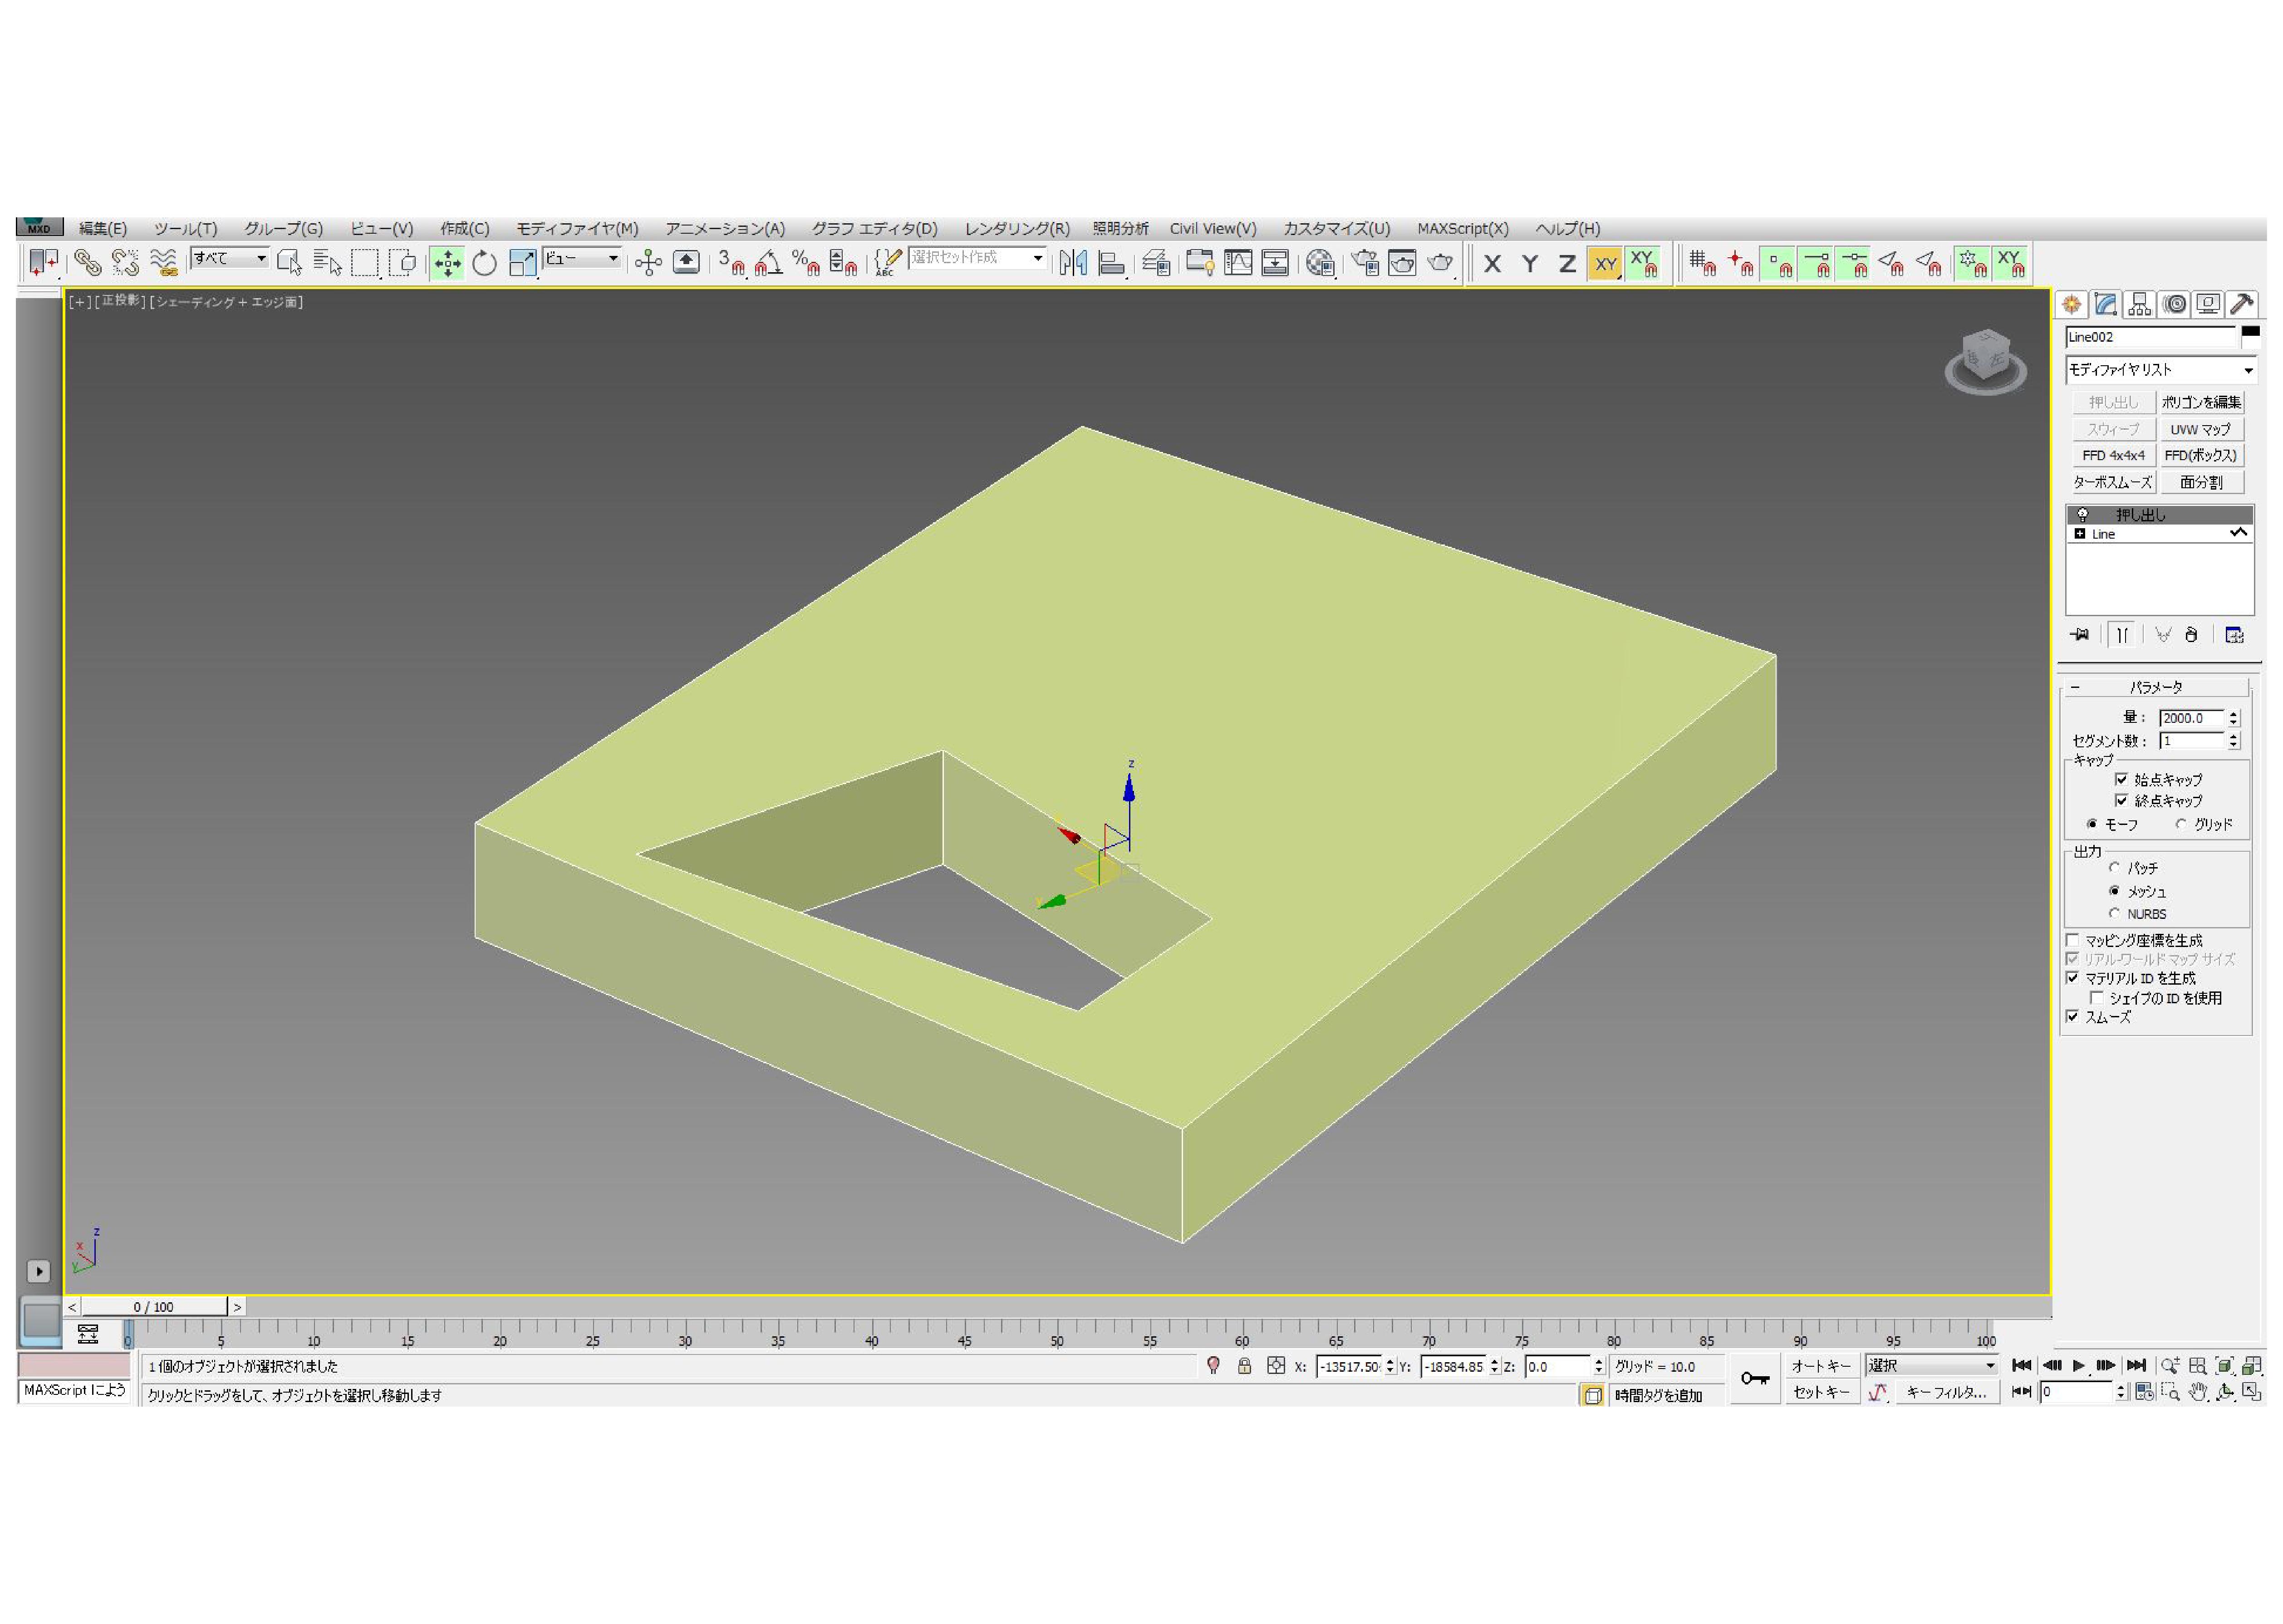The image size is (2283, 1624).
Task: Select the Rotate tool in toolbar
Action: (484, 263)
